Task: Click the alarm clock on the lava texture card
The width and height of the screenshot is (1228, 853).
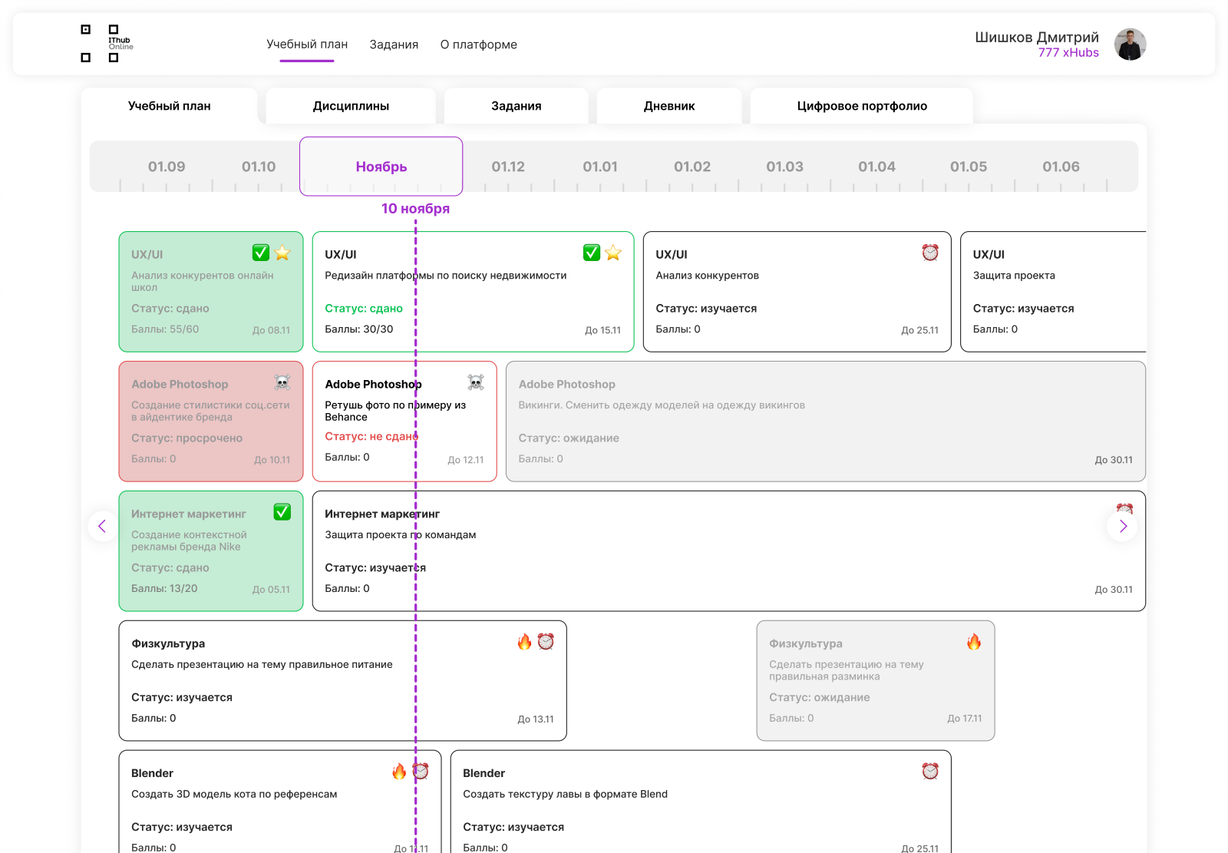Action: point(930,771)
